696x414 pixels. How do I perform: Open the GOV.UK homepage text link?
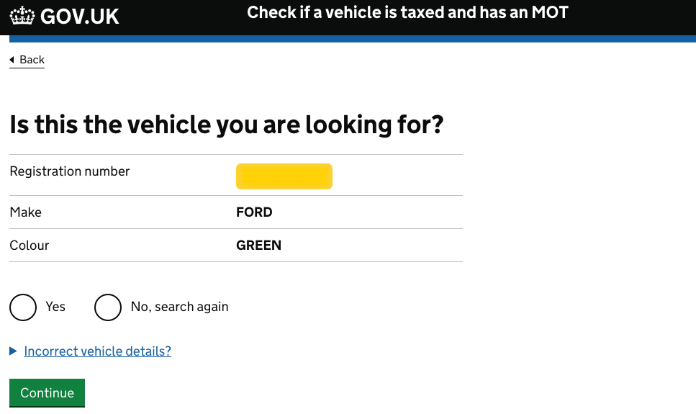(79, 17)
